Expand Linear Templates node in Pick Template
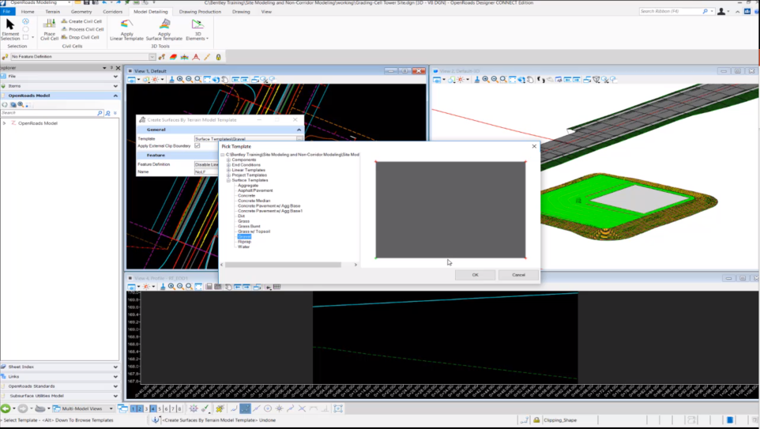This screenshot has height=429, width=760. click(x=229, y=170)
